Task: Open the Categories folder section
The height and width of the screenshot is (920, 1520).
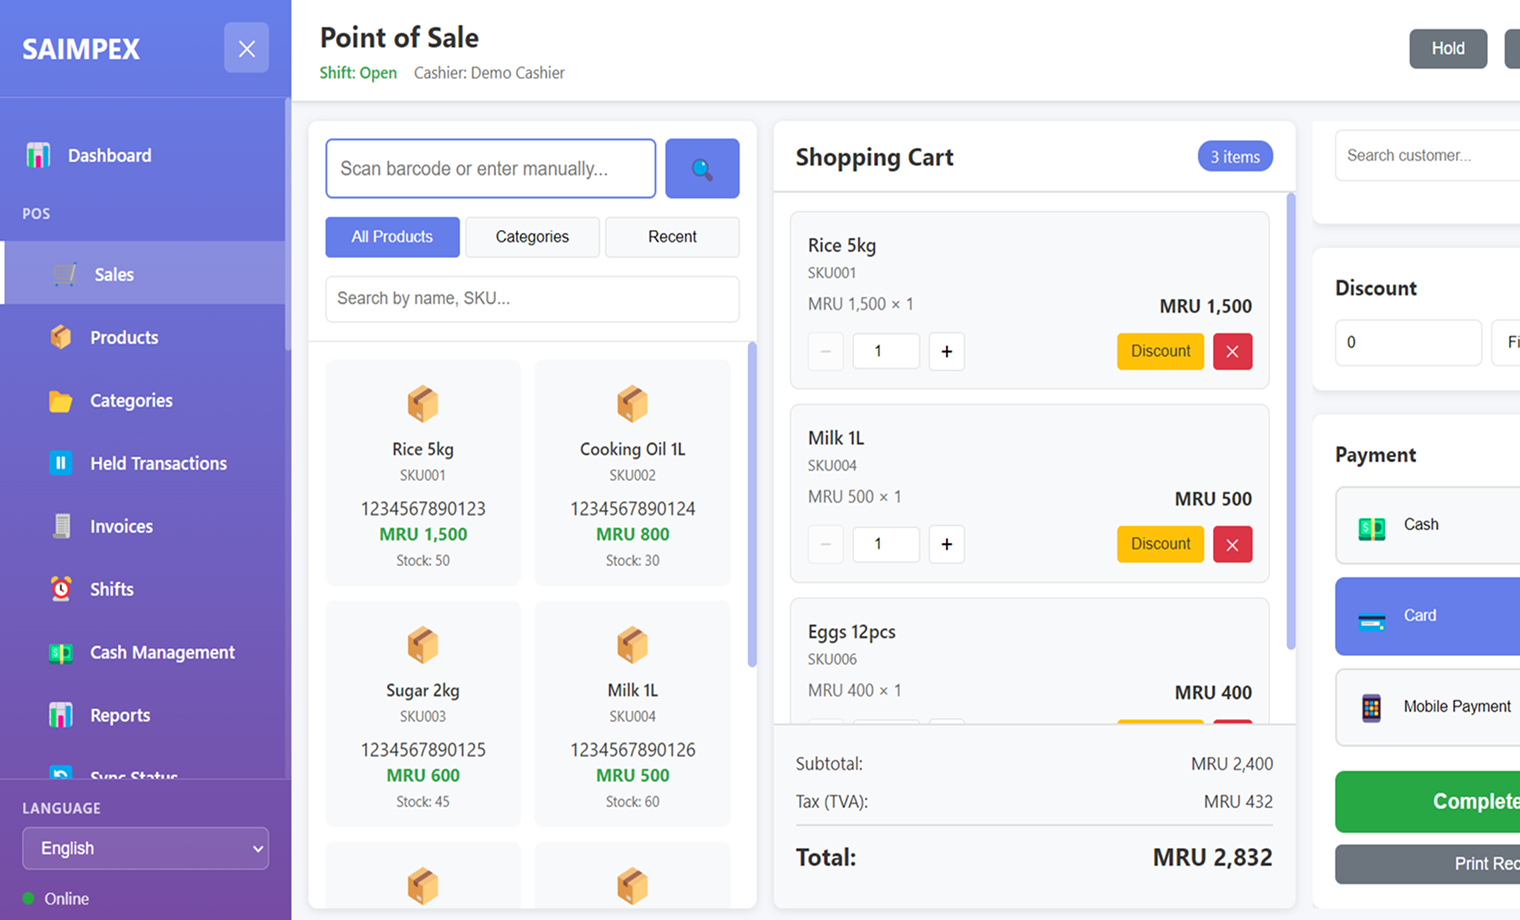Action: pyautogui.click(x=132, y=400)
